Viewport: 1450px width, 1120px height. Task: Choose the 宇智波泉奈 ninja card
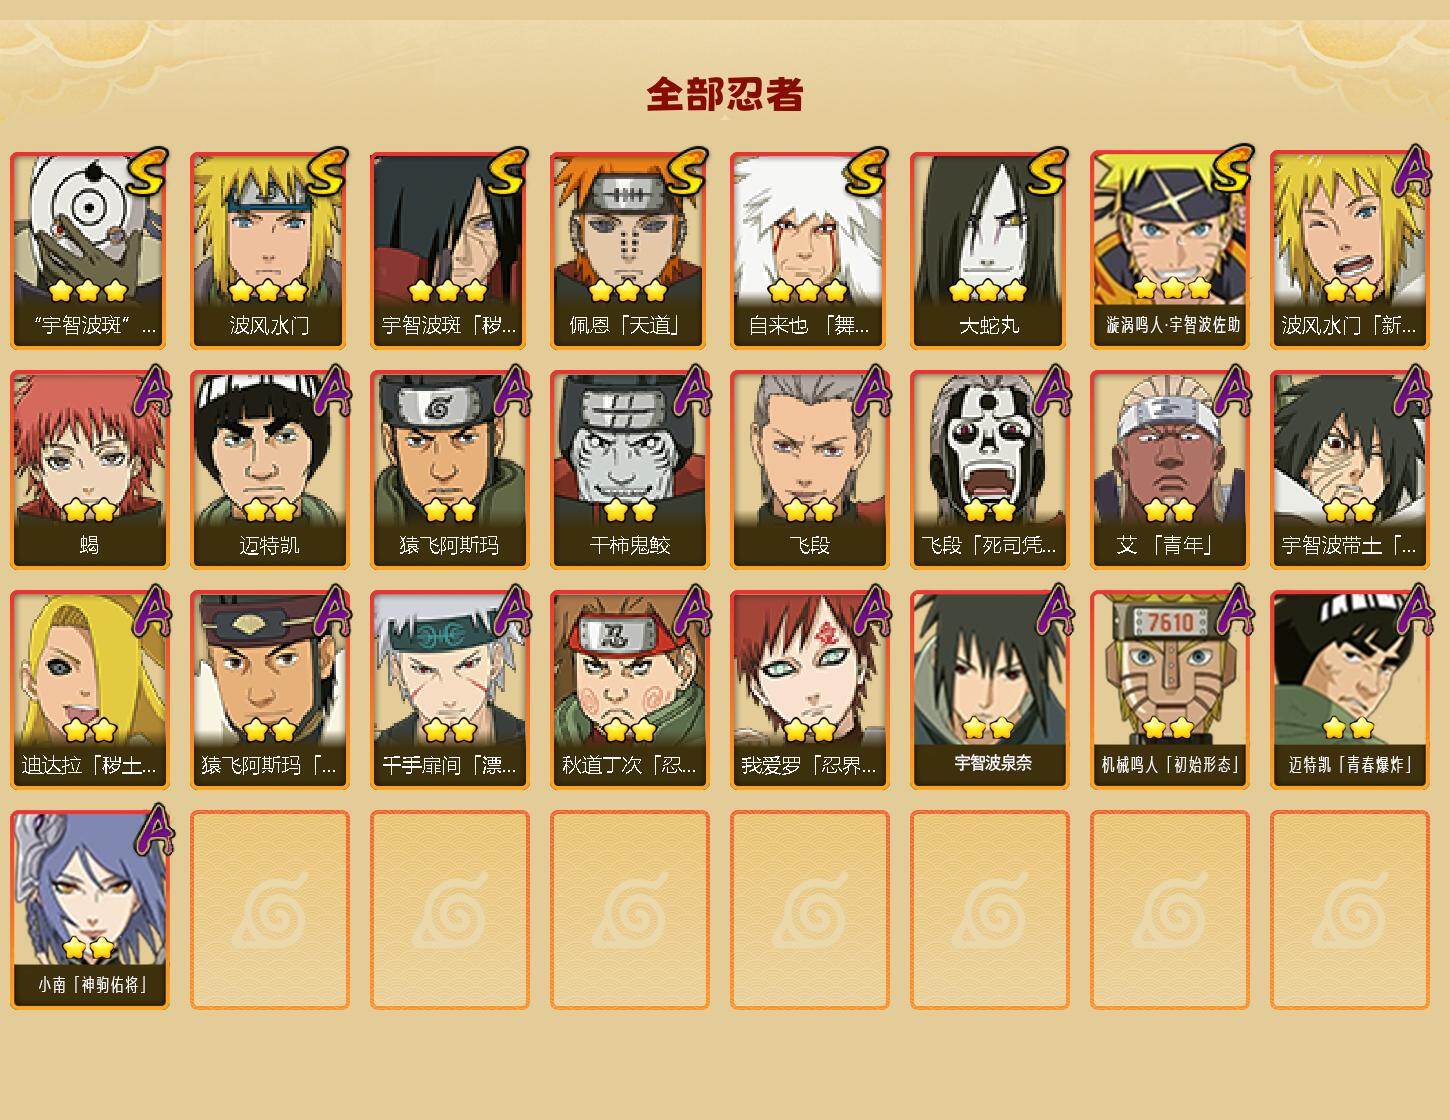point(989,690)
